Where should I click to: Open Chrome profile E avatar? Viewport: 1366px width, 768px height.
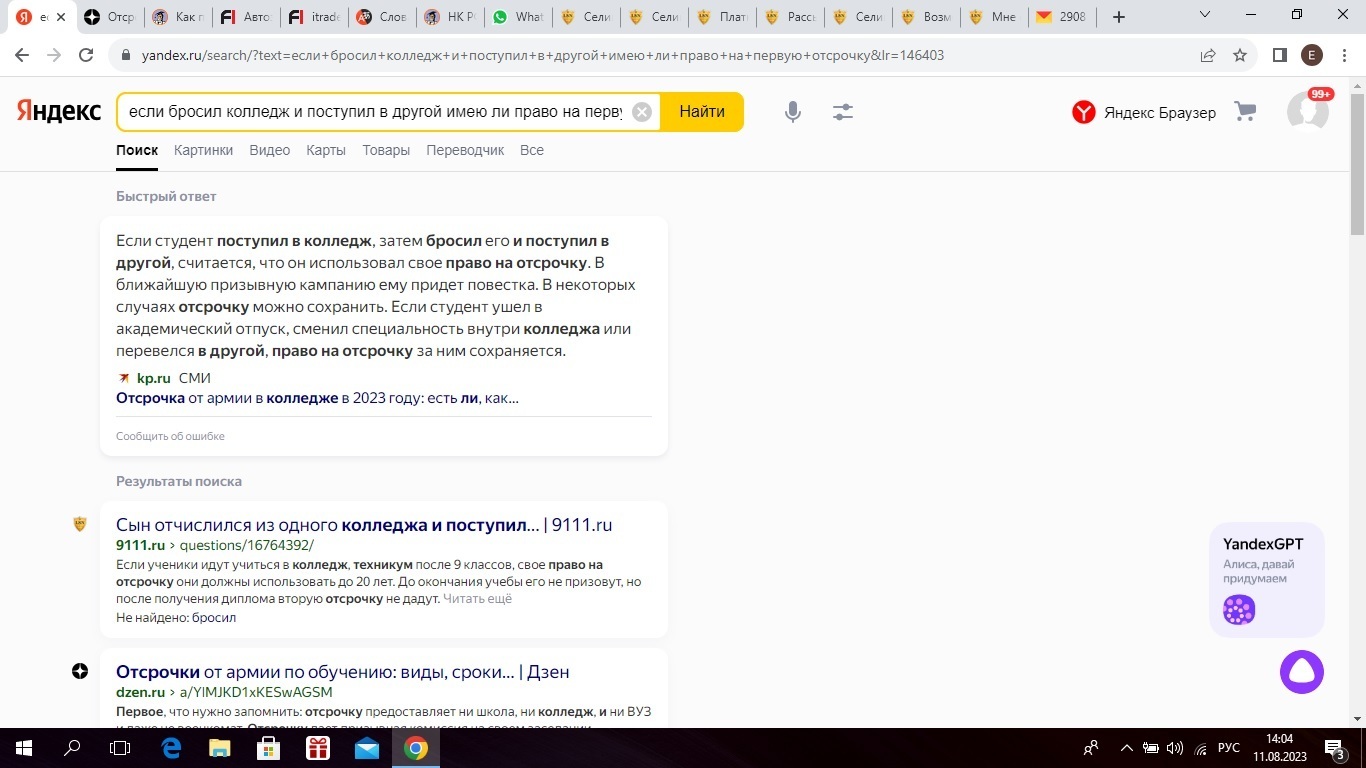tap(1312, 56)
